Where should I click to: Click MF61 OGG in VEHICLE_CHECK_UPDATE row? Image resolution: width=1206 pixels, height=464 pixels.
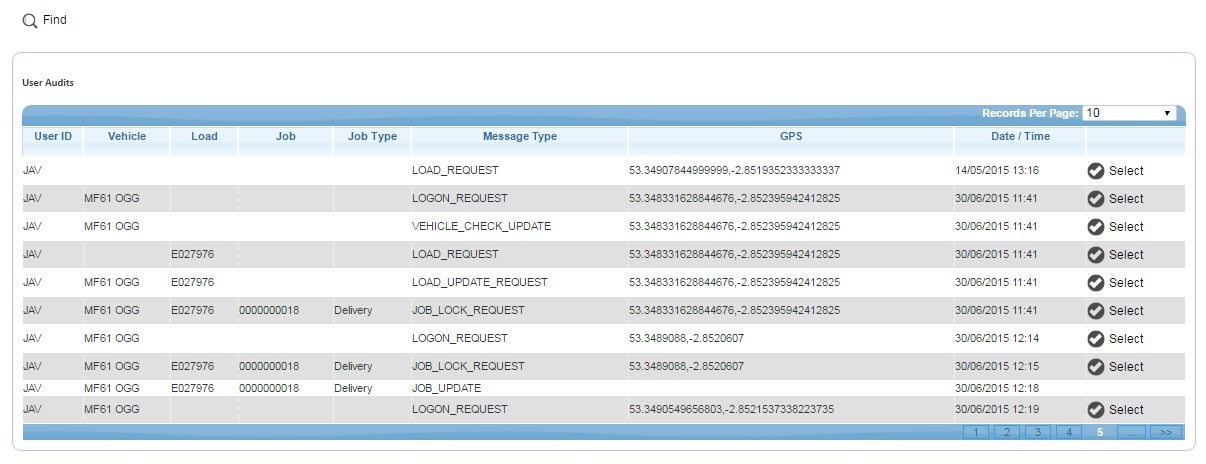click(x=111, y=227)
